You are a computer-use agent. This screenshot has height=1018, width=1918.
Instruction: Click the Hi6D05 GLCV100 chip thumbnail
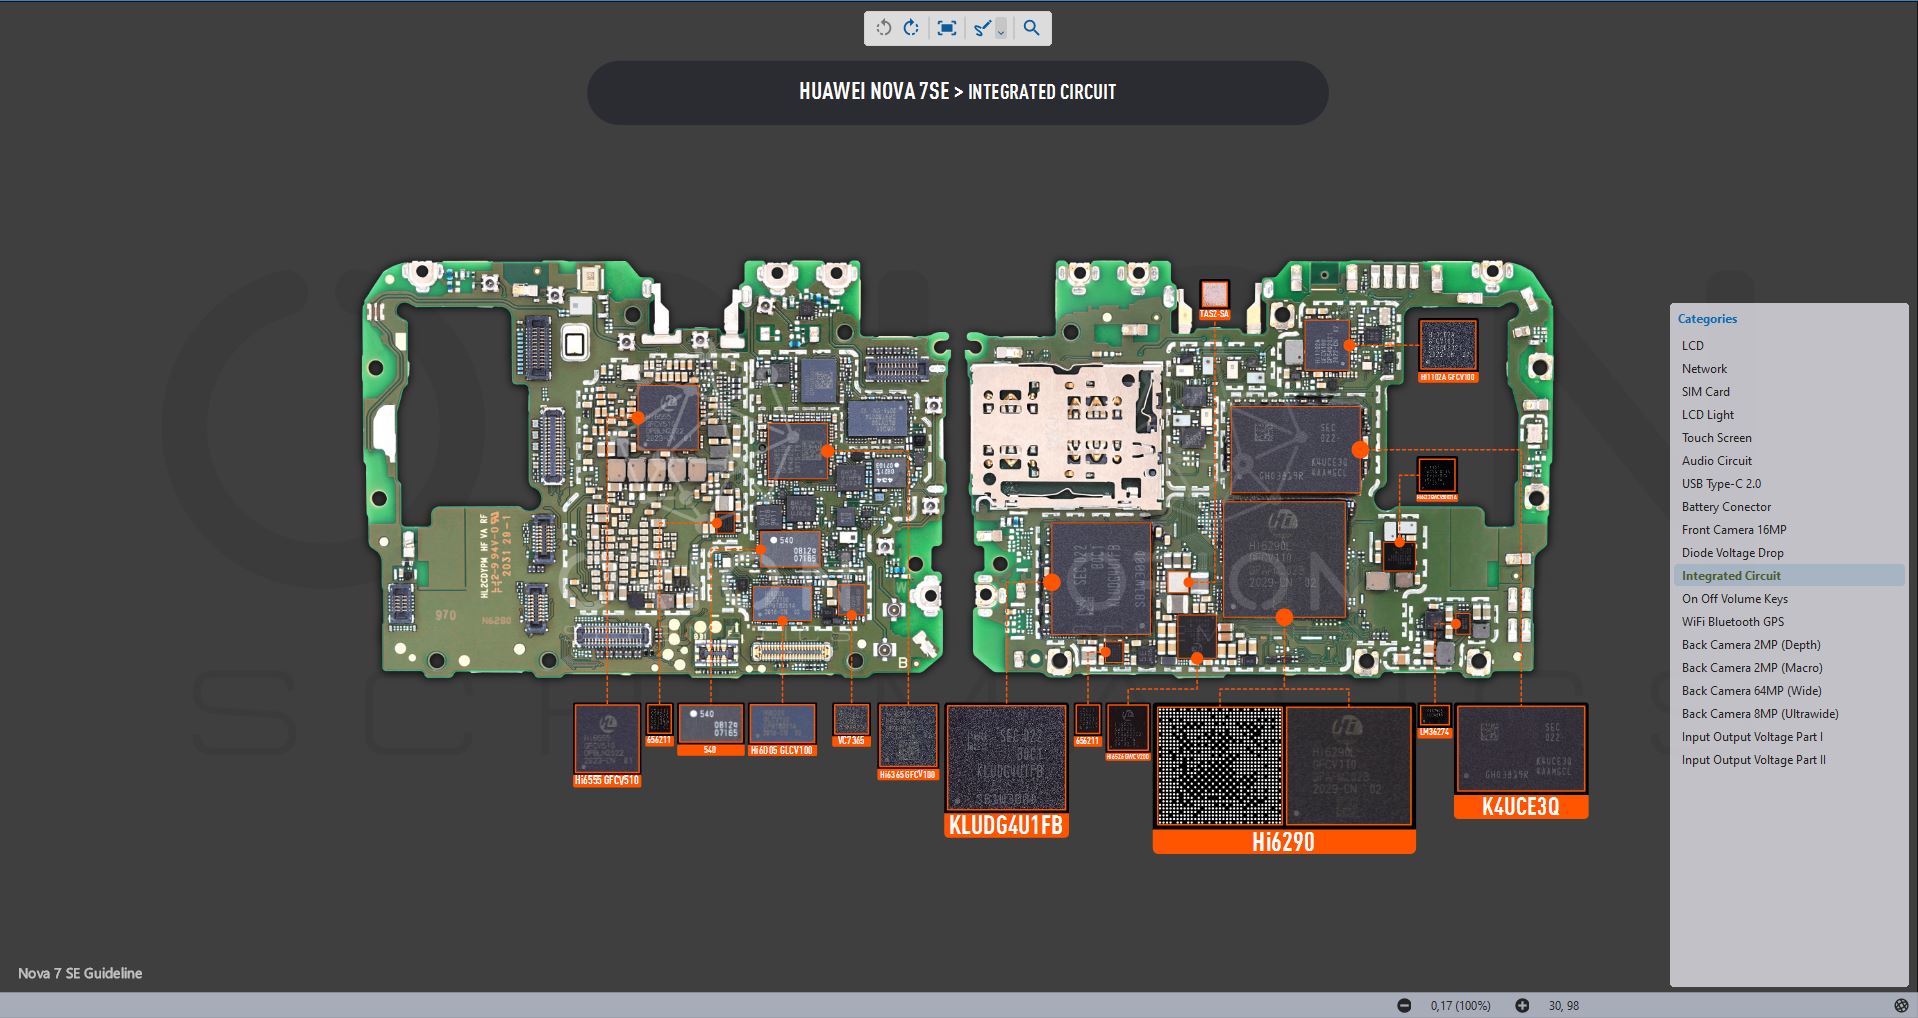coord(782,724)
